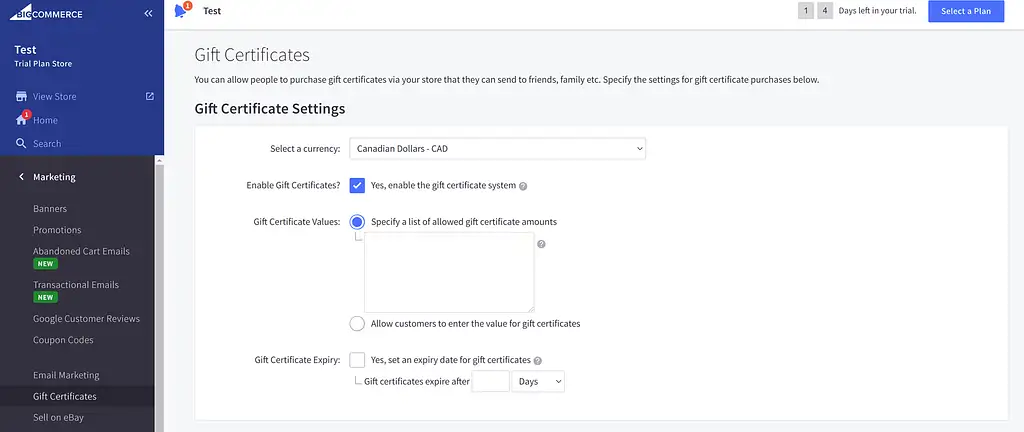
Task: Click the Home house icon
Action: (22, 120)
